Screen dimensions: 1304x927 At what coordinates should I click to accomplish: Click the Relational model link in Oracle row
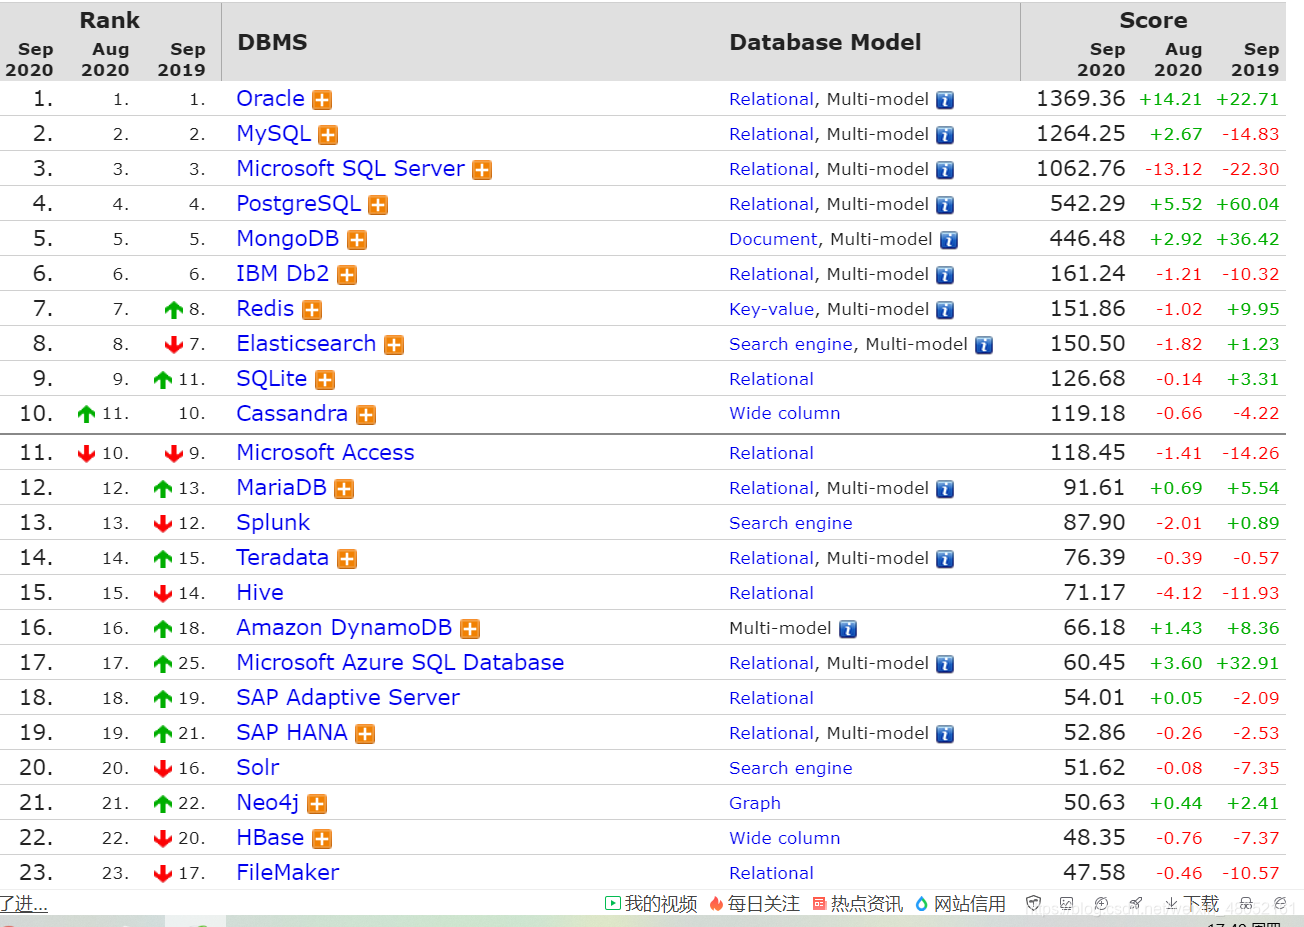[x=771, y=99]
